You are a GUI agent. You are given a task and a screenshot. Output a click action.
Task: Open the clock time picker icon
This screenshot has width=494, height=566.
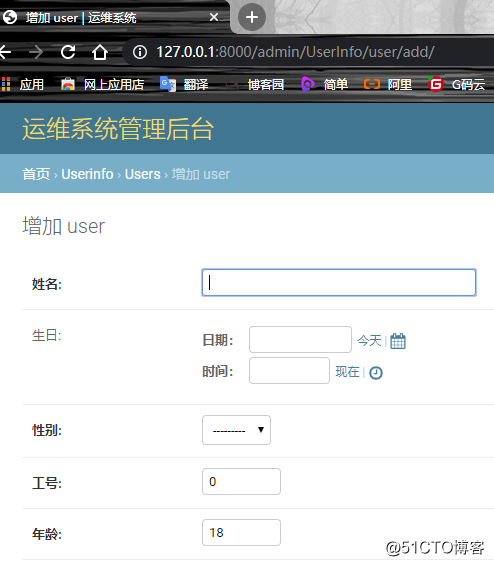pos(376,373)
